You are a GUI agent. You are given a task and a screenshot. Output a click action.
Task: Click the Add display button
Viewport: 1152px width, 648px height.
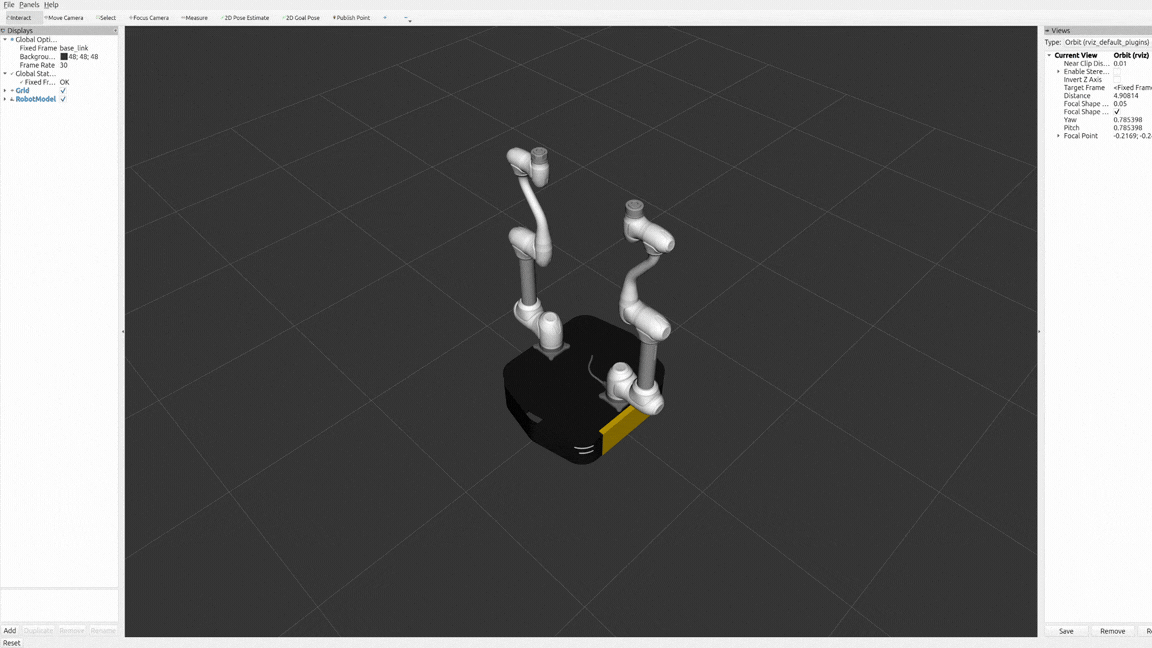(x=10, y=631)
